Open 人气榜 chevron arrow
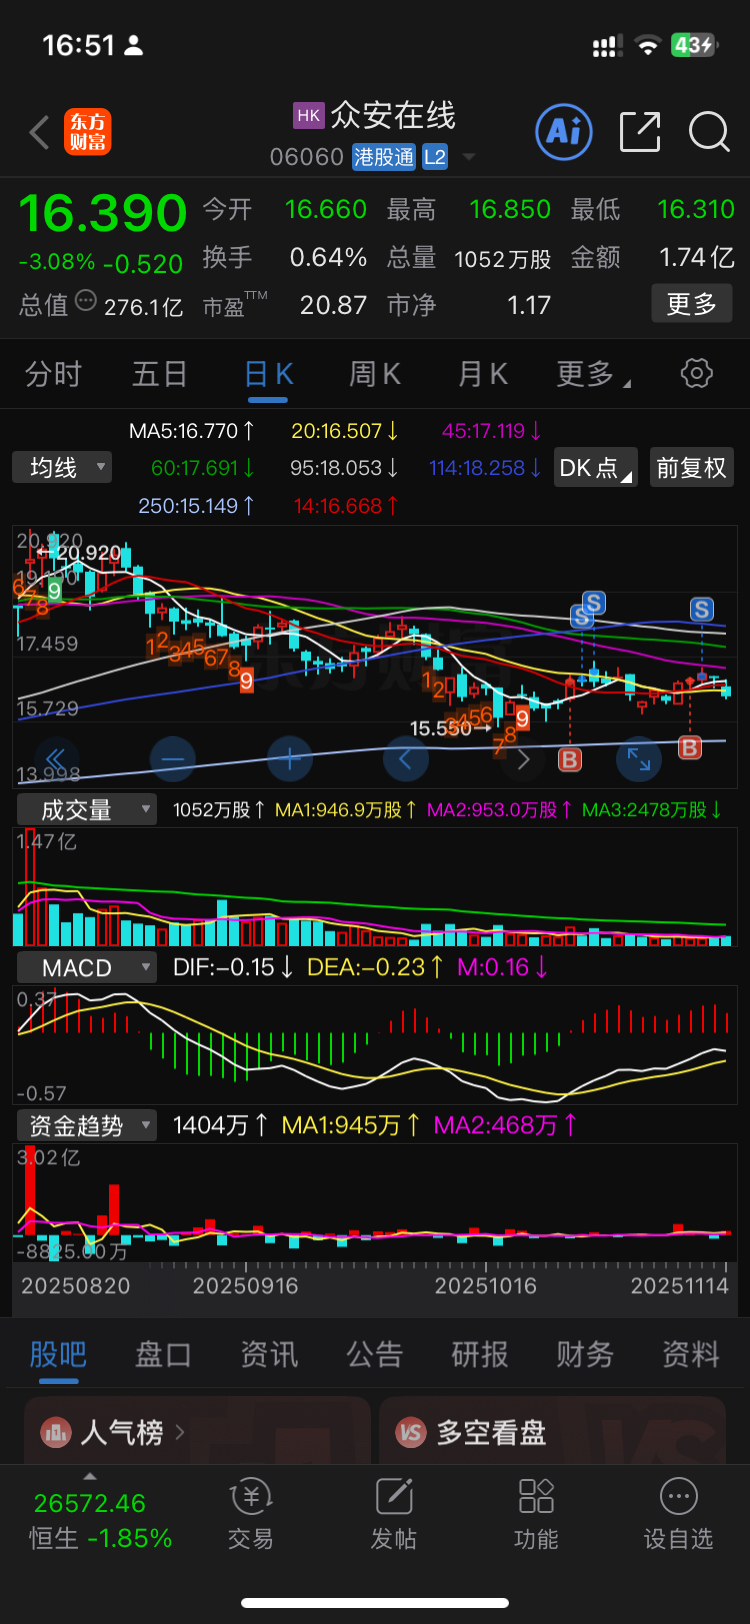 click(180, 1433)
